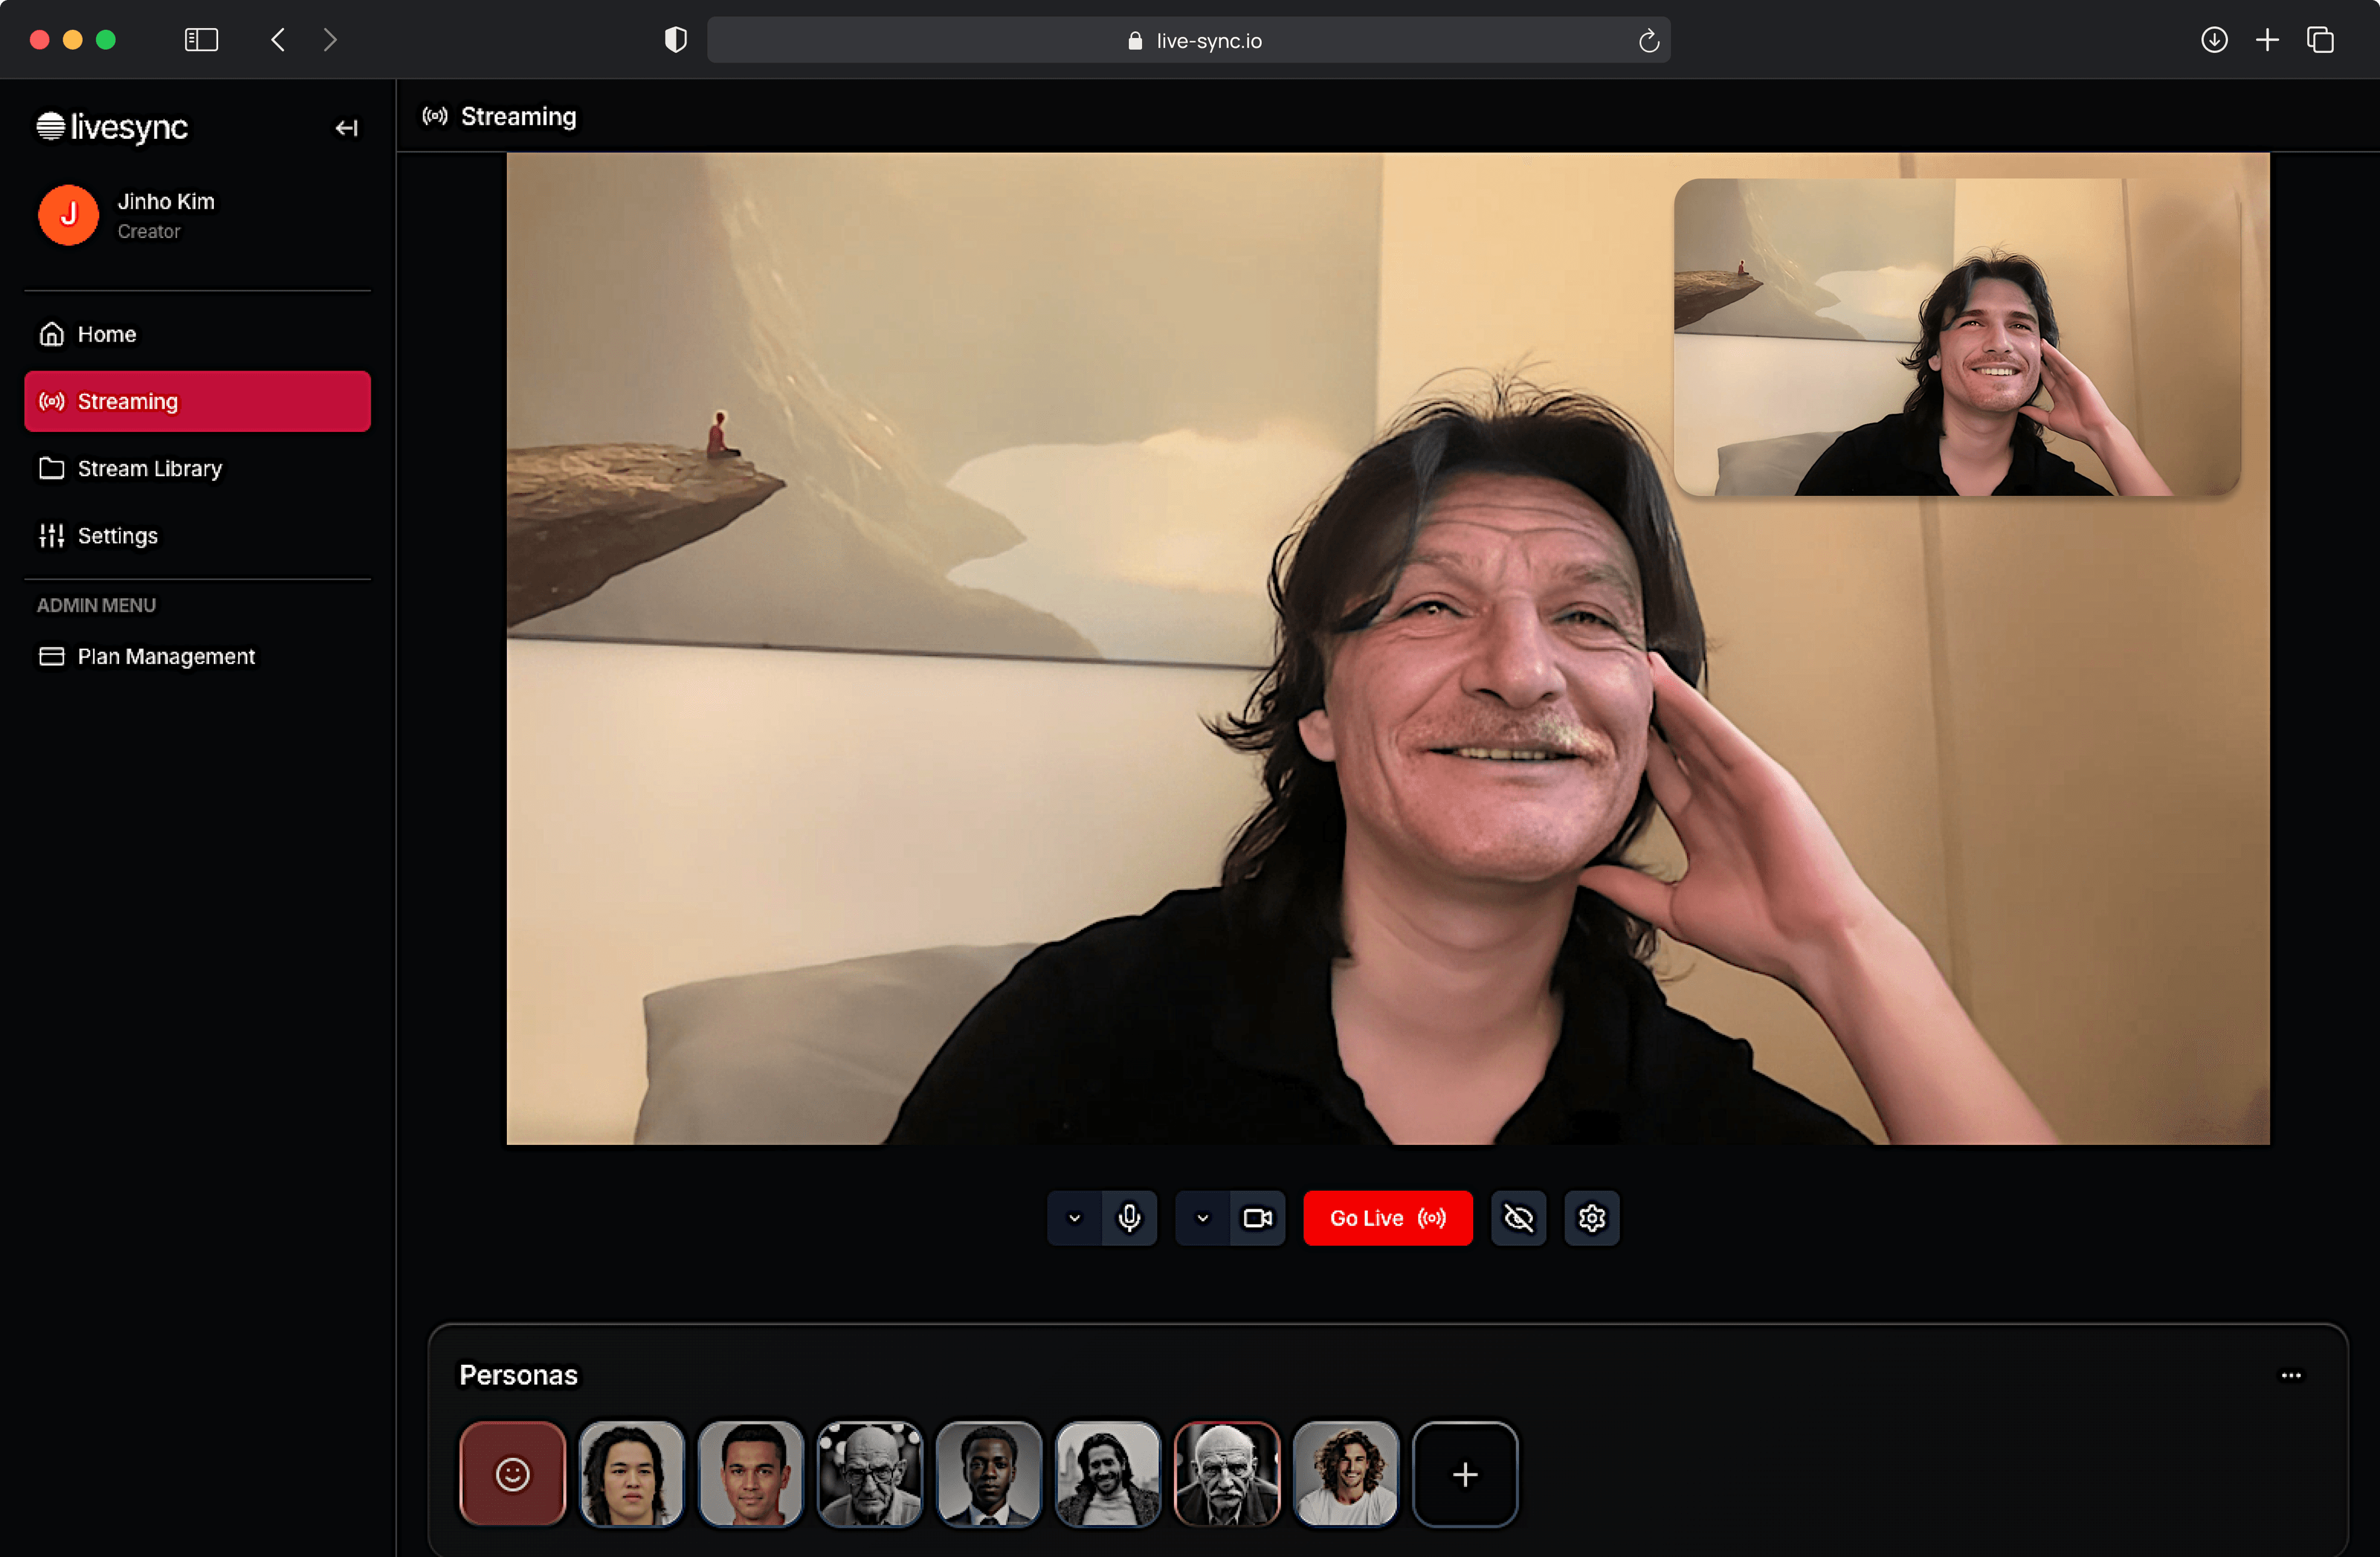The width and height of the screenshot is (2380, 1557).
Task: Expand the camera source dropdown chevron
Action: 1202,1217
